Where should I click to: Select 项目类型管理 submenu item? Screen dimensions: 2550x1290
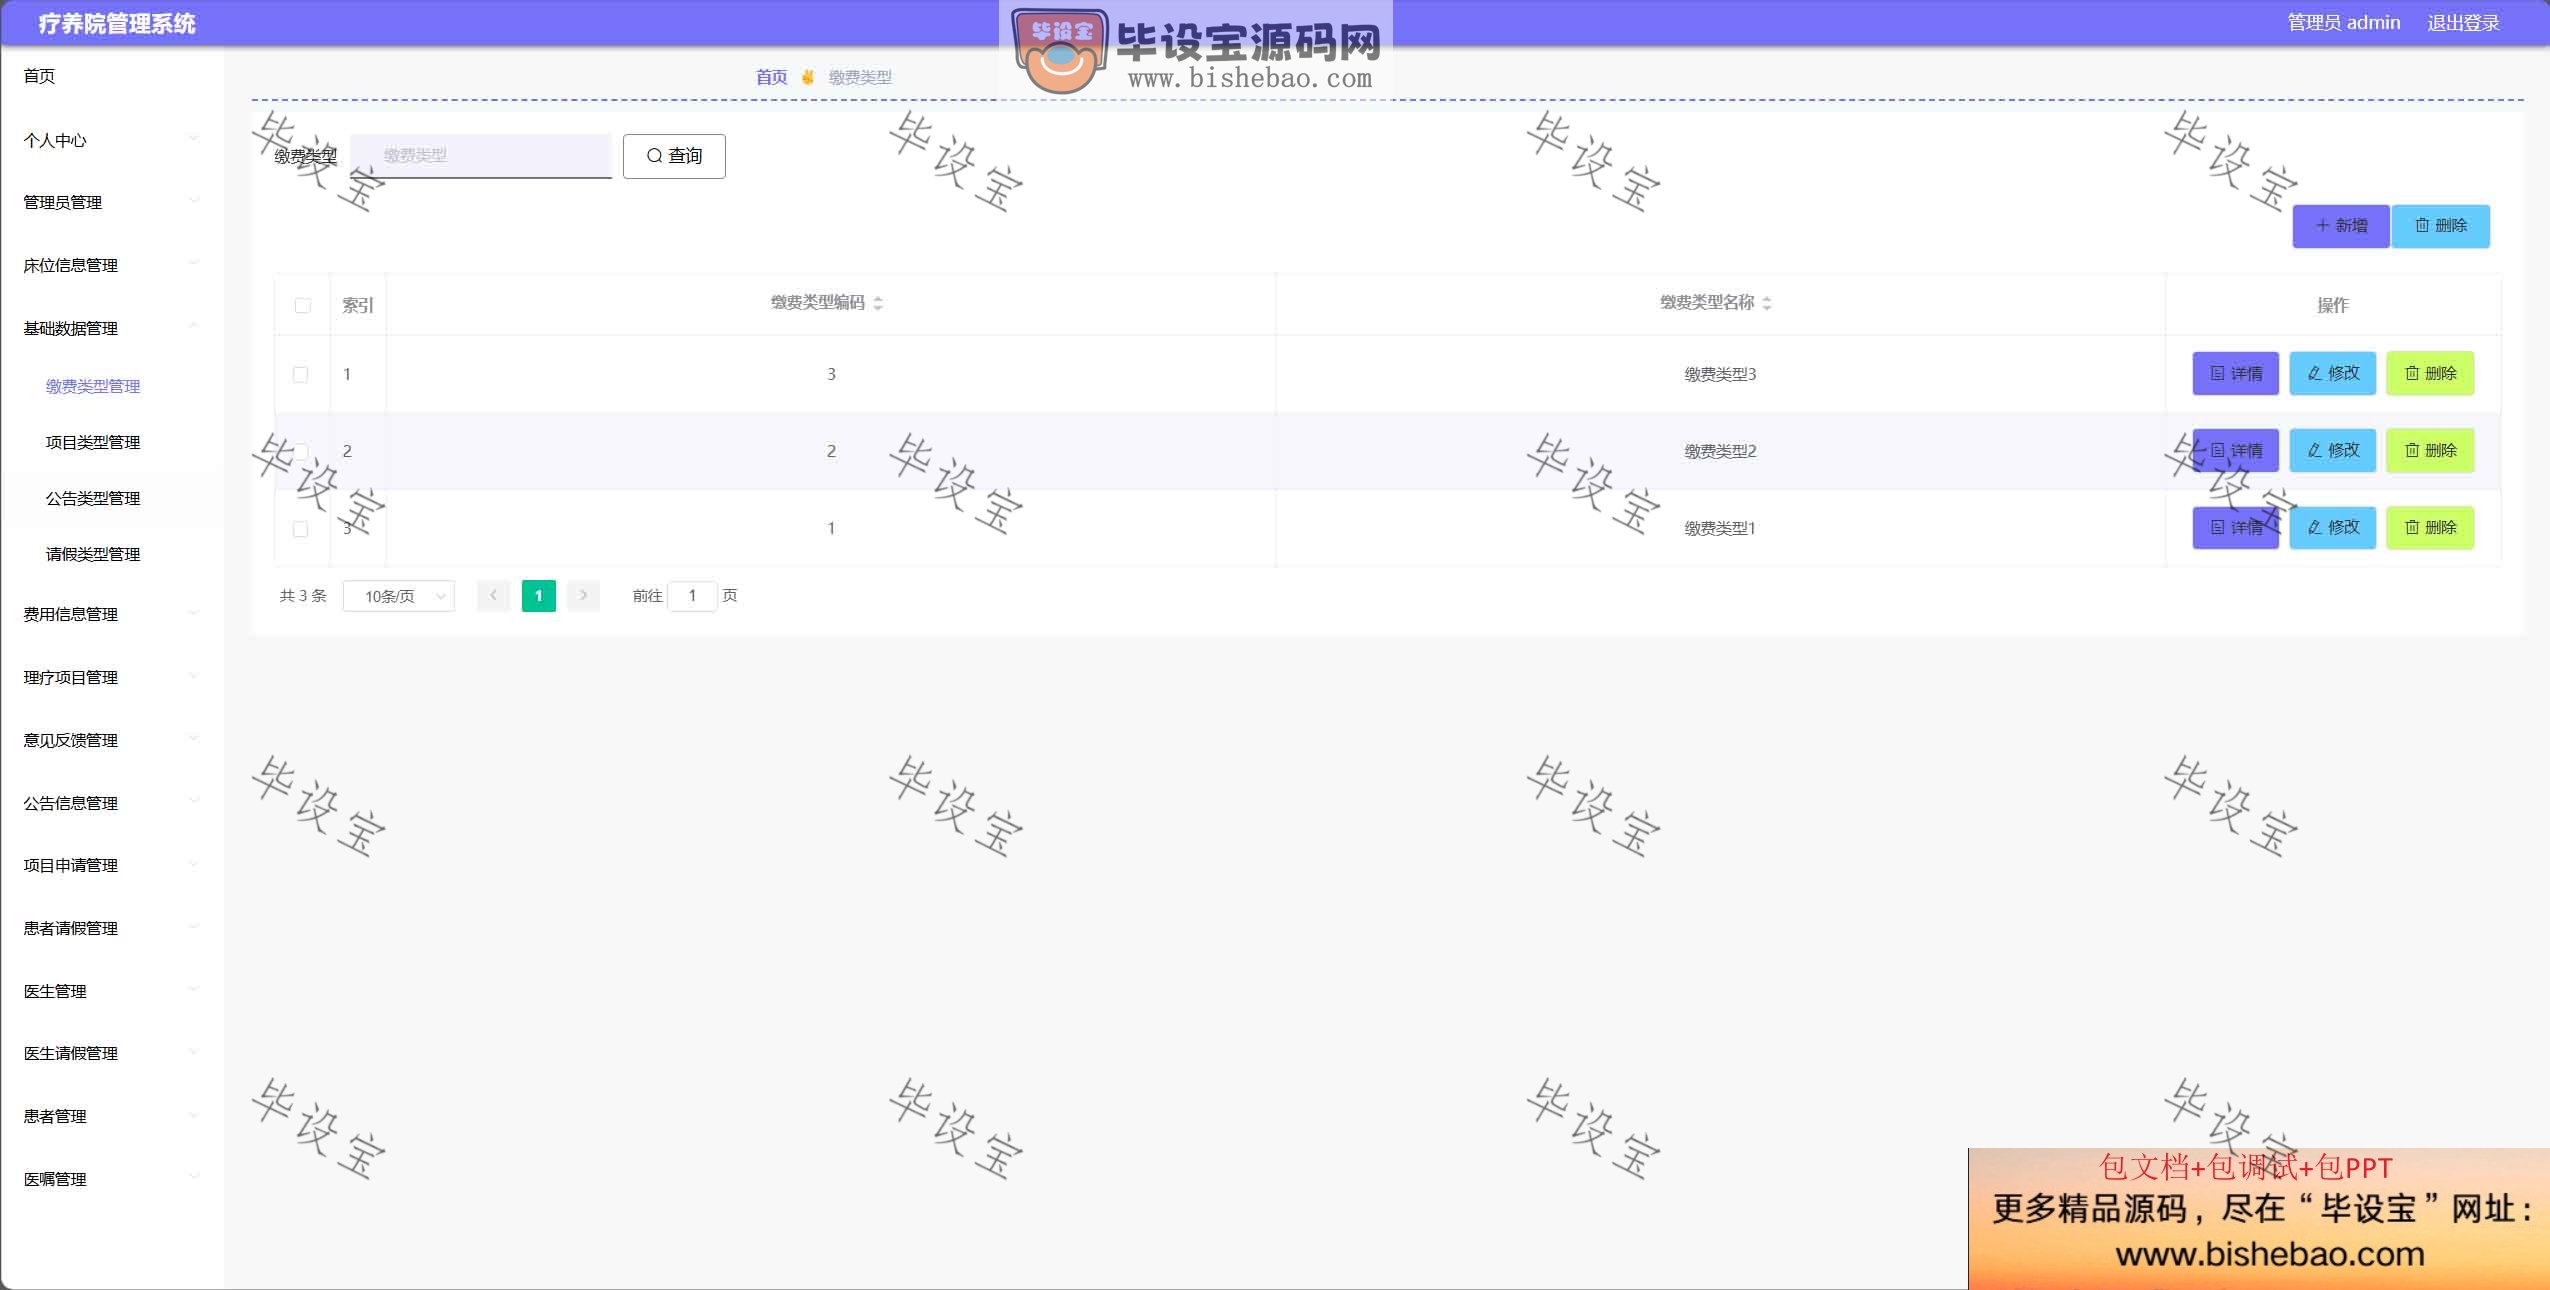point(112,442)
